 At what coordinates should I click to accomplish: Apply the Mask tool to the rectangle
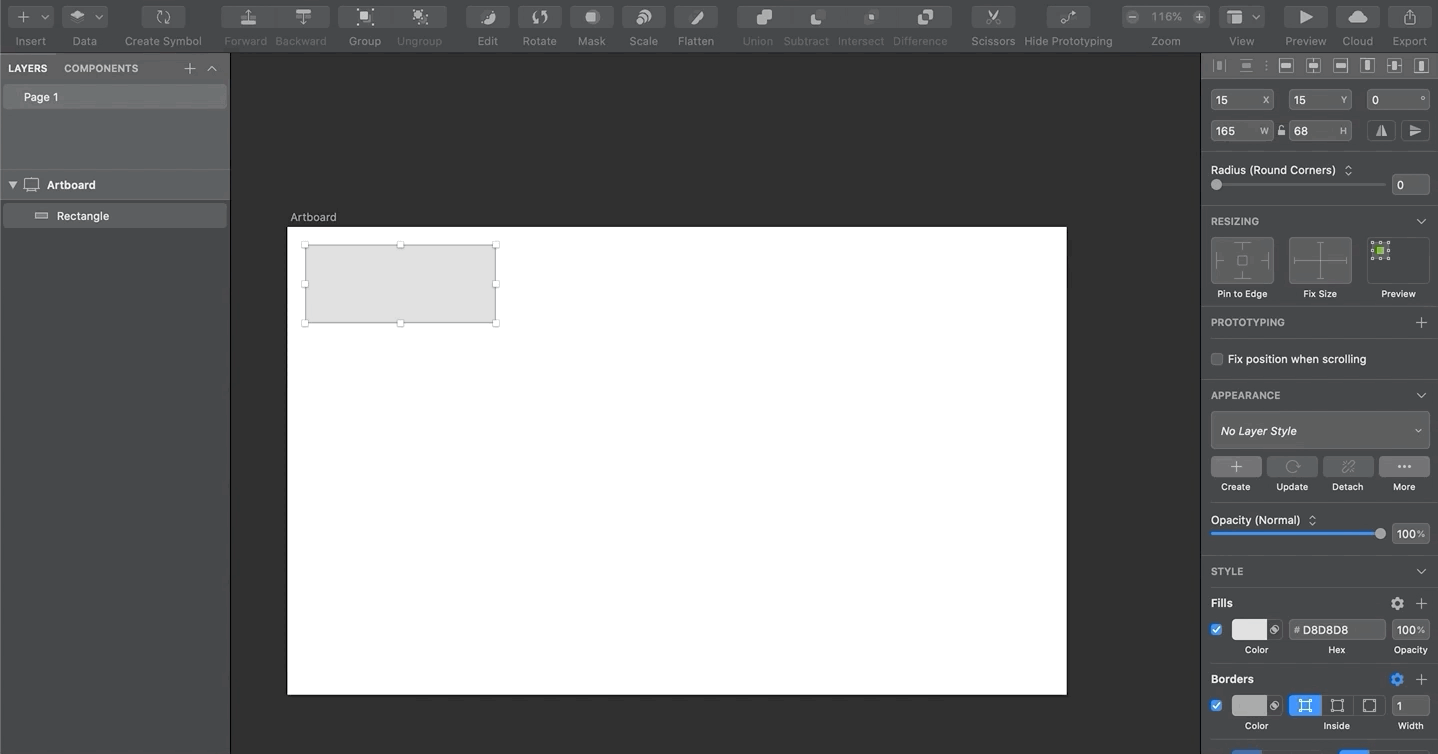coord(591,17)
